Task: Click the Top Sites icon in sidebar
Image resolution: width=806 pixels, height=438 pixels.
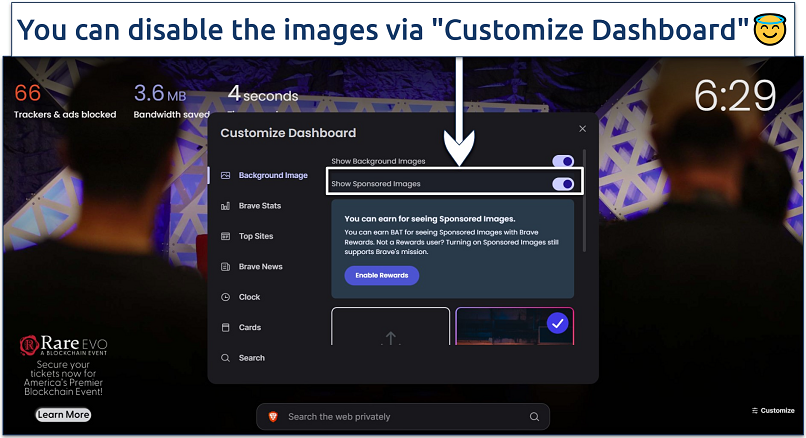Action: pos(226,237)
